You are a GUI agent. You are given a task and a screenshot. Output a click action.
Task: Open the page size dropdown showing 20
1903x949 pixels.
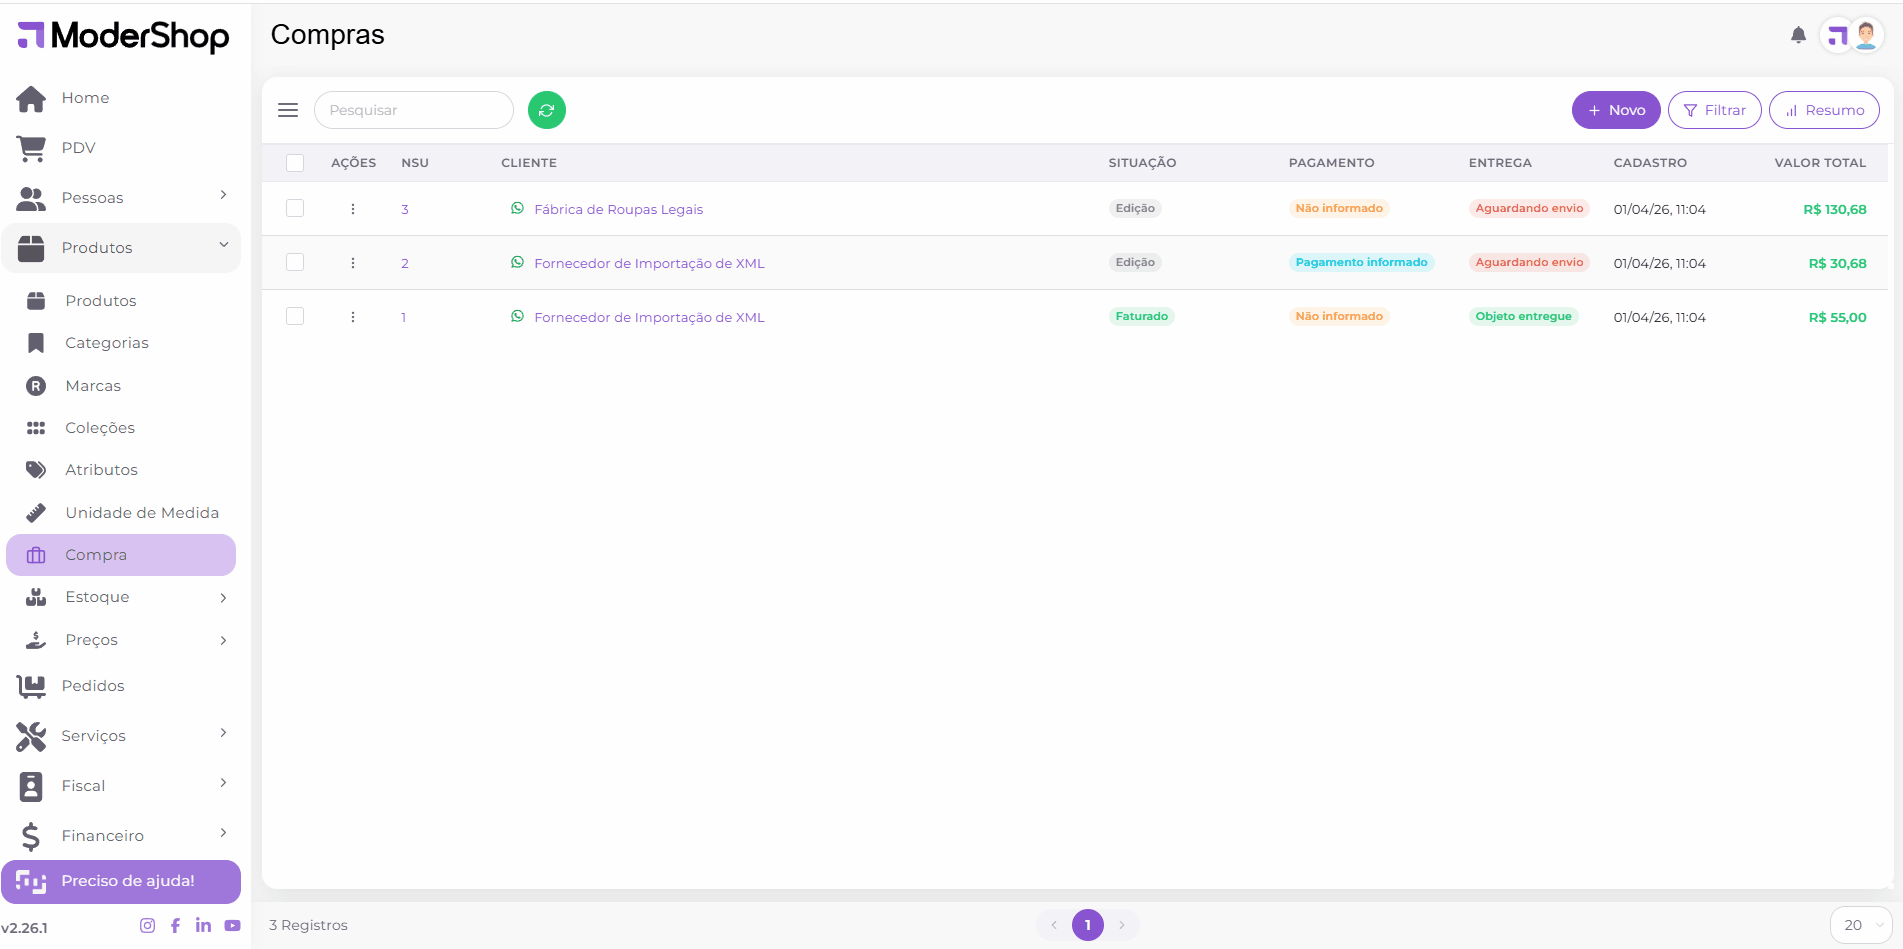1860,925
